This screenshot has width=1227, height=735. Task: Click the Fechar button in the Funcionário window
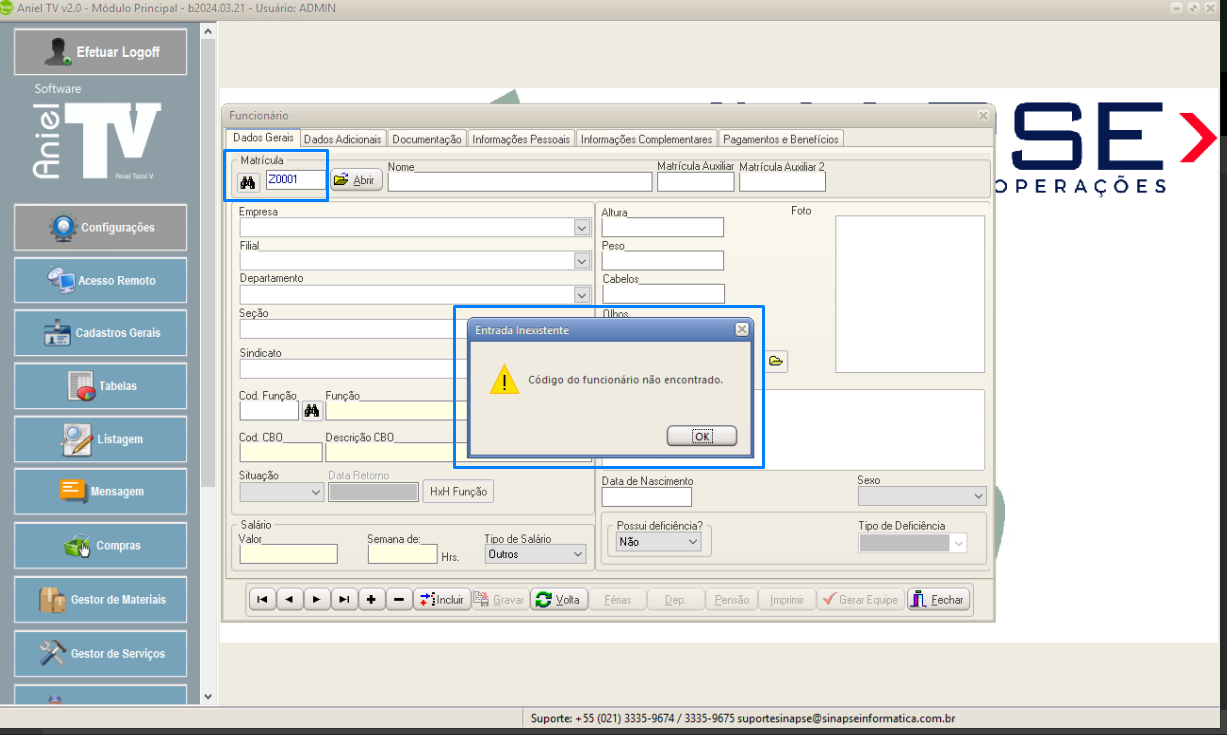937,600
